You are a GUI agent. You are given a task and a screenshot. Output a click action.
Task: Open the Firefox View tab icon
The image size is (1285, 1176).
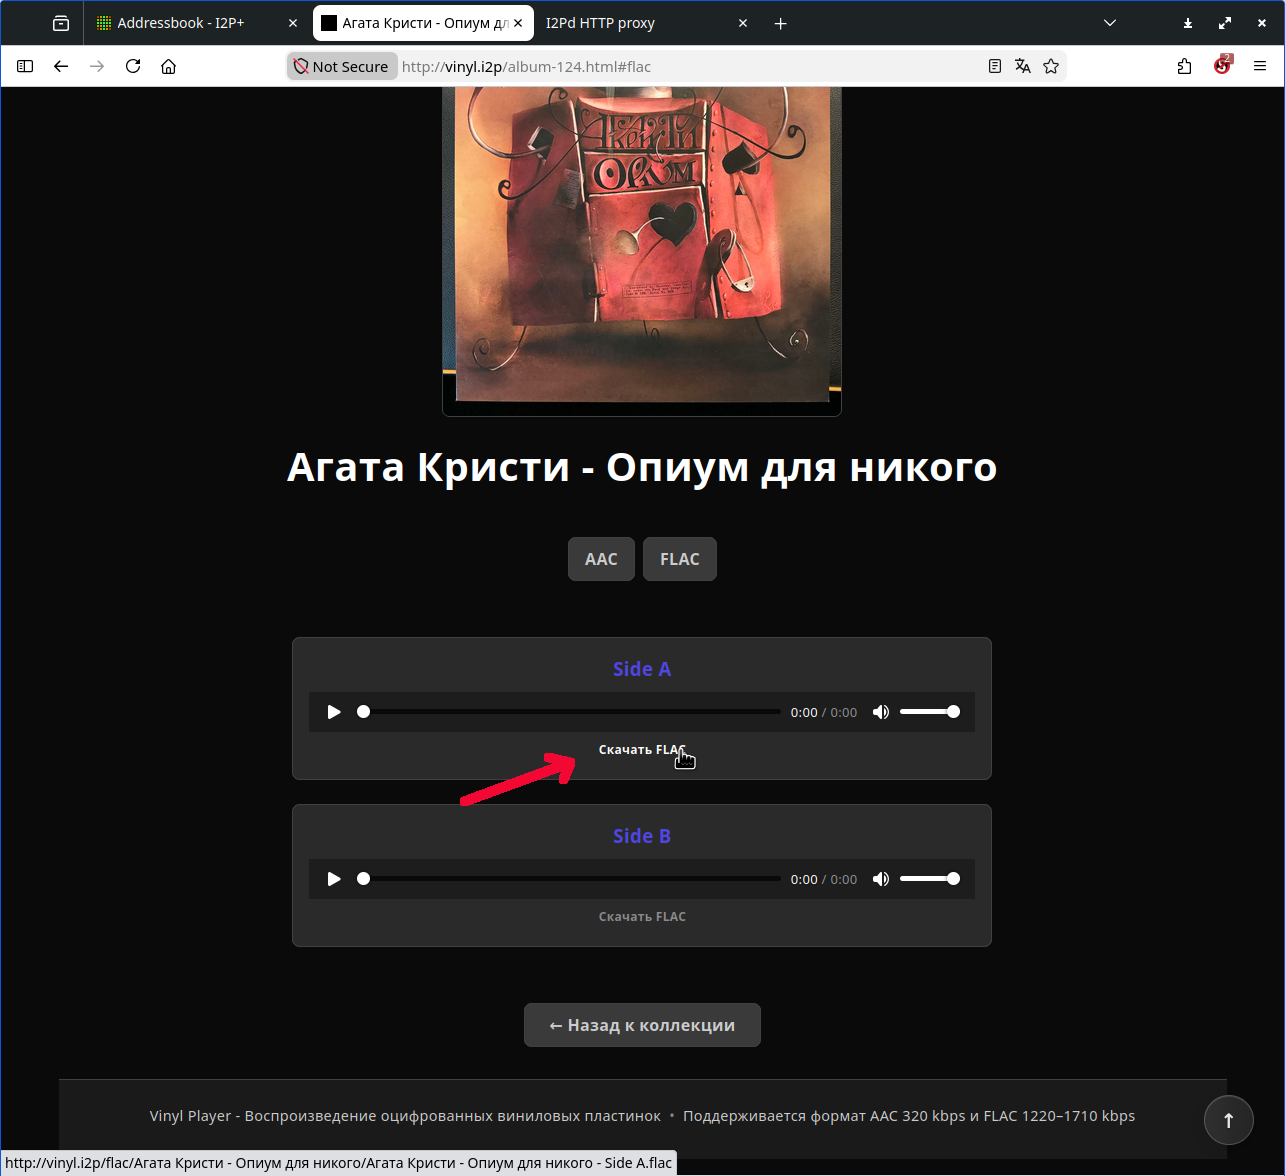point(61,23)
